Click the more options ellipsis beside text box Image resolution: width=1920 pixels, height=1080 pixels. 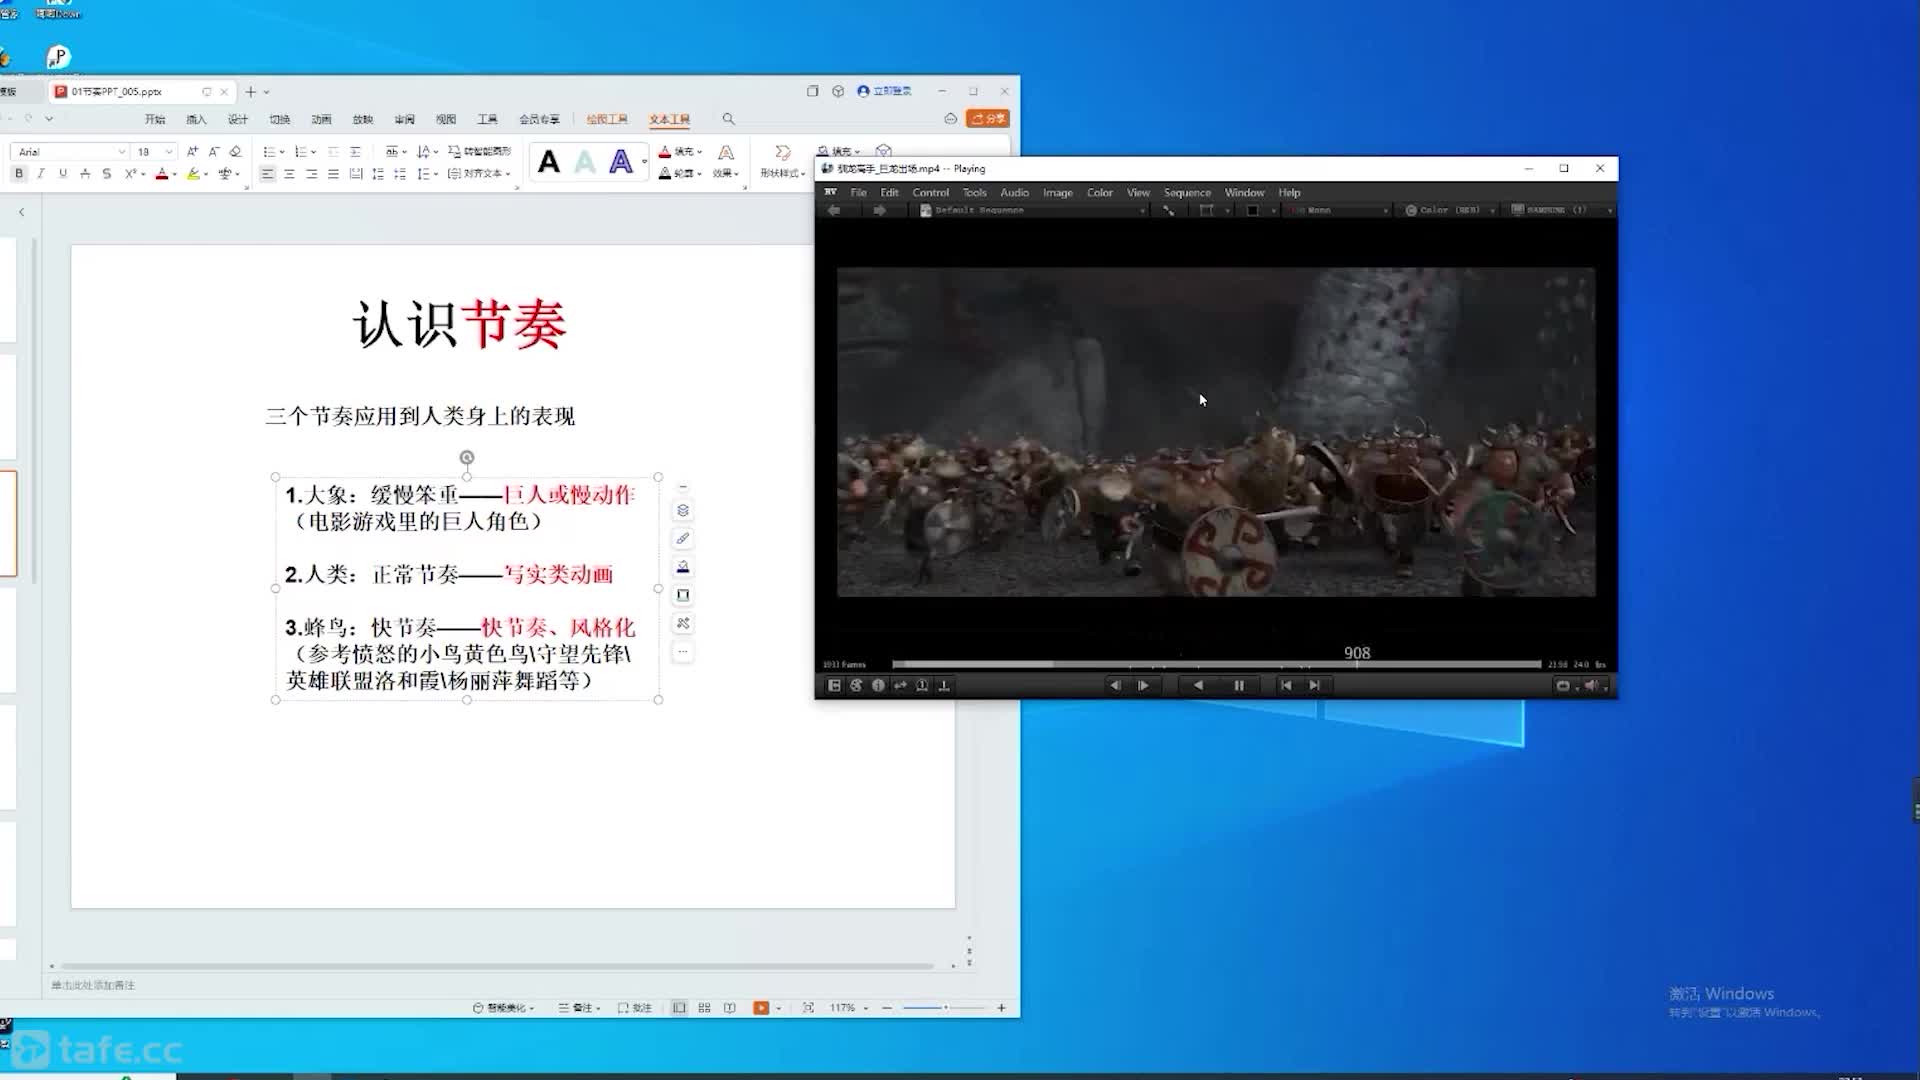[x=683, y=652]
